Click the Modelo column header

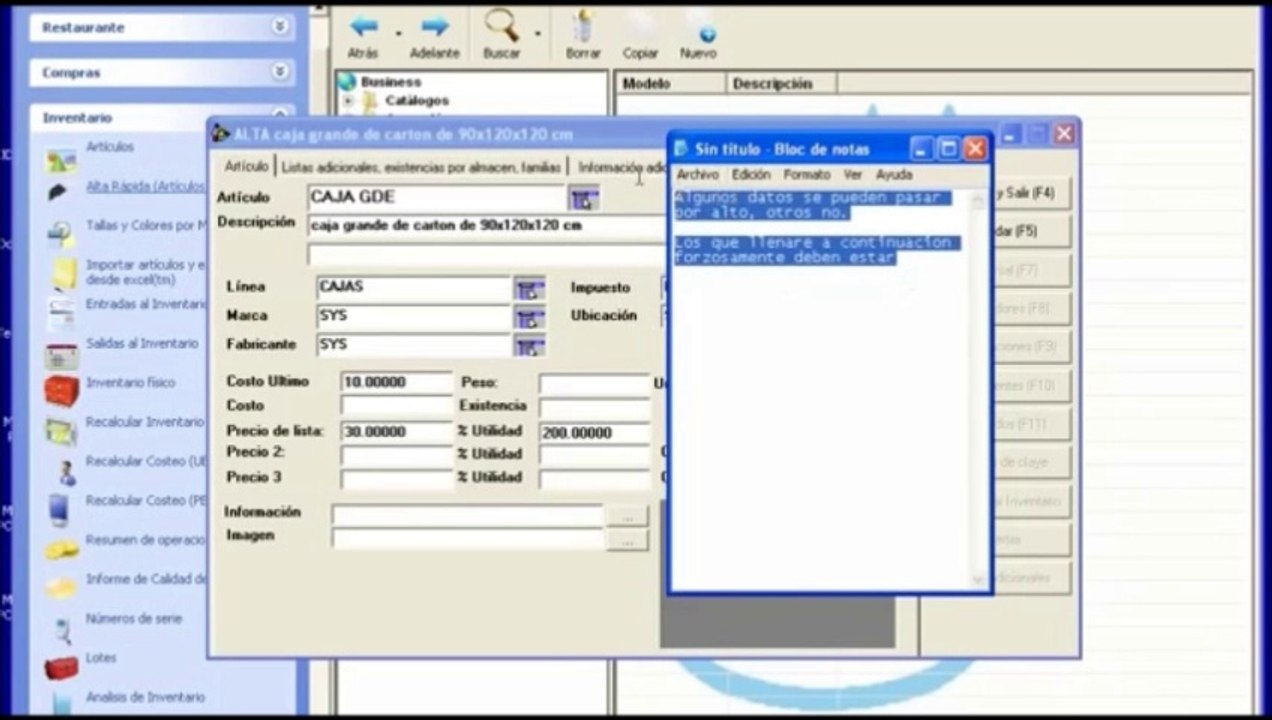point(669,84)
